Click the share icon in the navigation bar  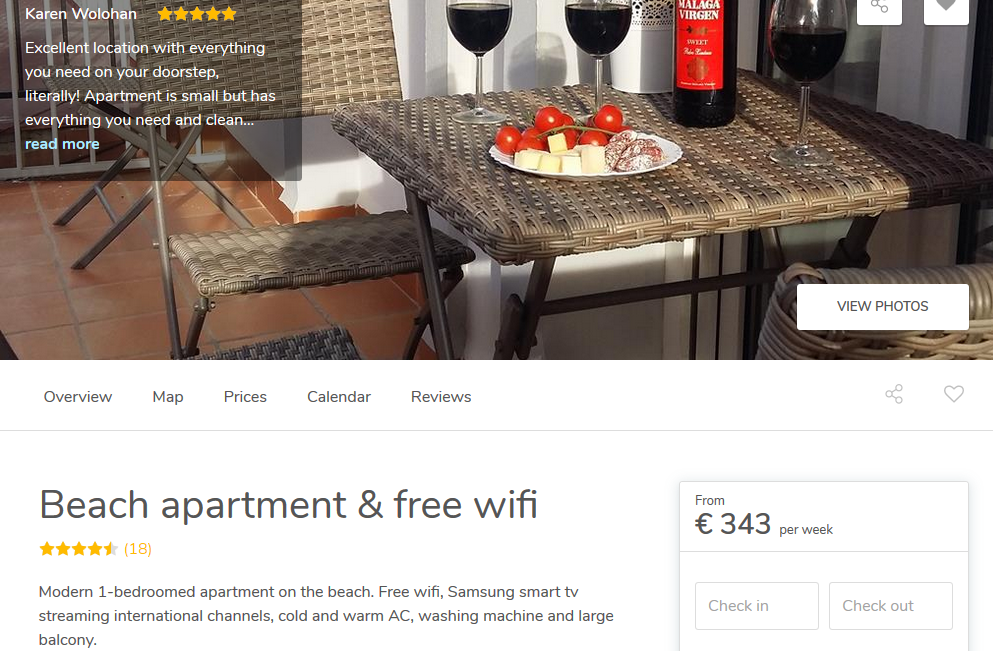point(894,394)
